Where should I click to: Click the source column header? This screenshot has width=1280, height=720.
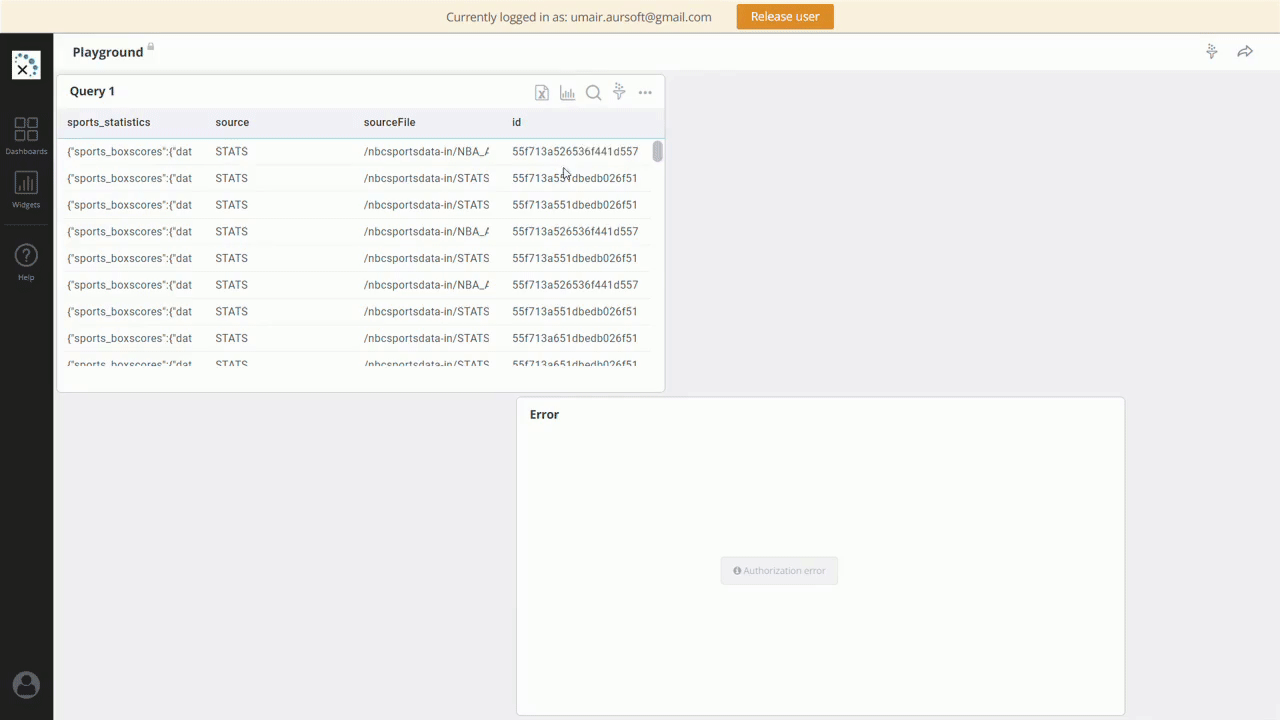(232, 122)
